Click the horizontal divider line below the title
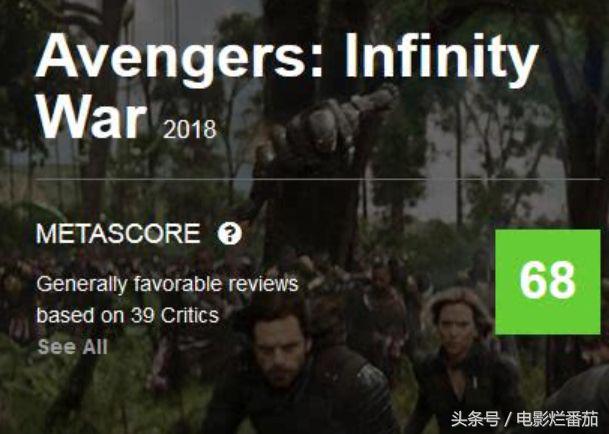This screenshot has width=609, height=434. 318,179
